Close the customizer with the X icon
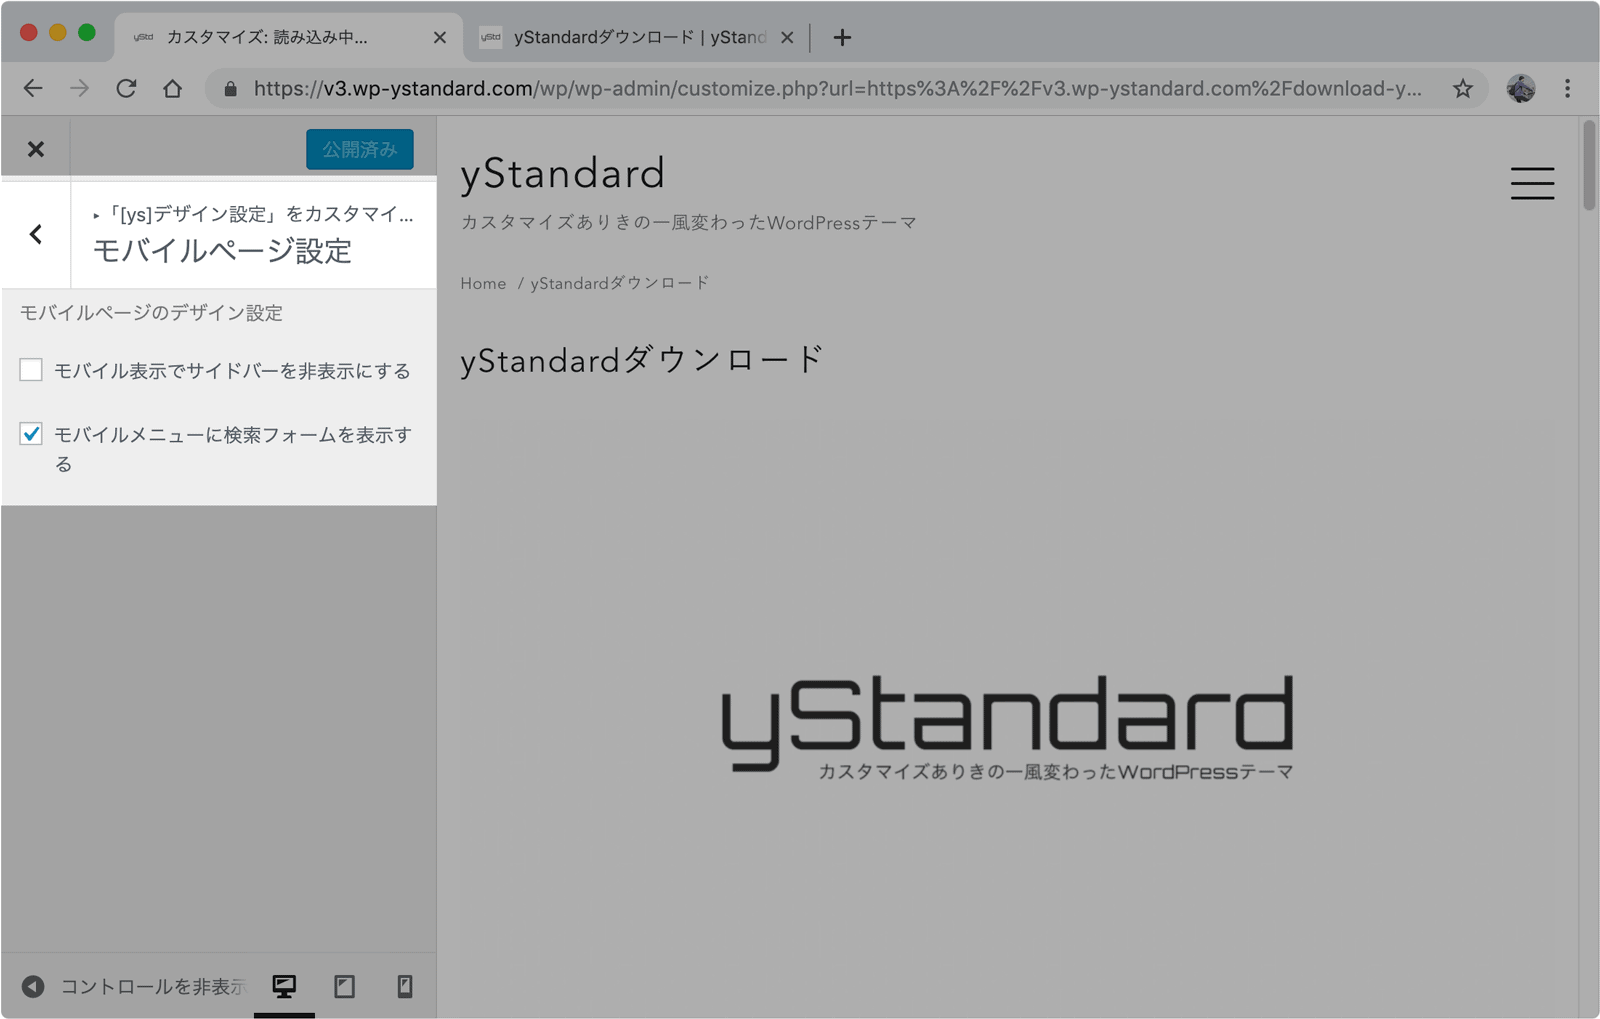This screenshot has width=1600, height=1019. [x=36, y=149]
